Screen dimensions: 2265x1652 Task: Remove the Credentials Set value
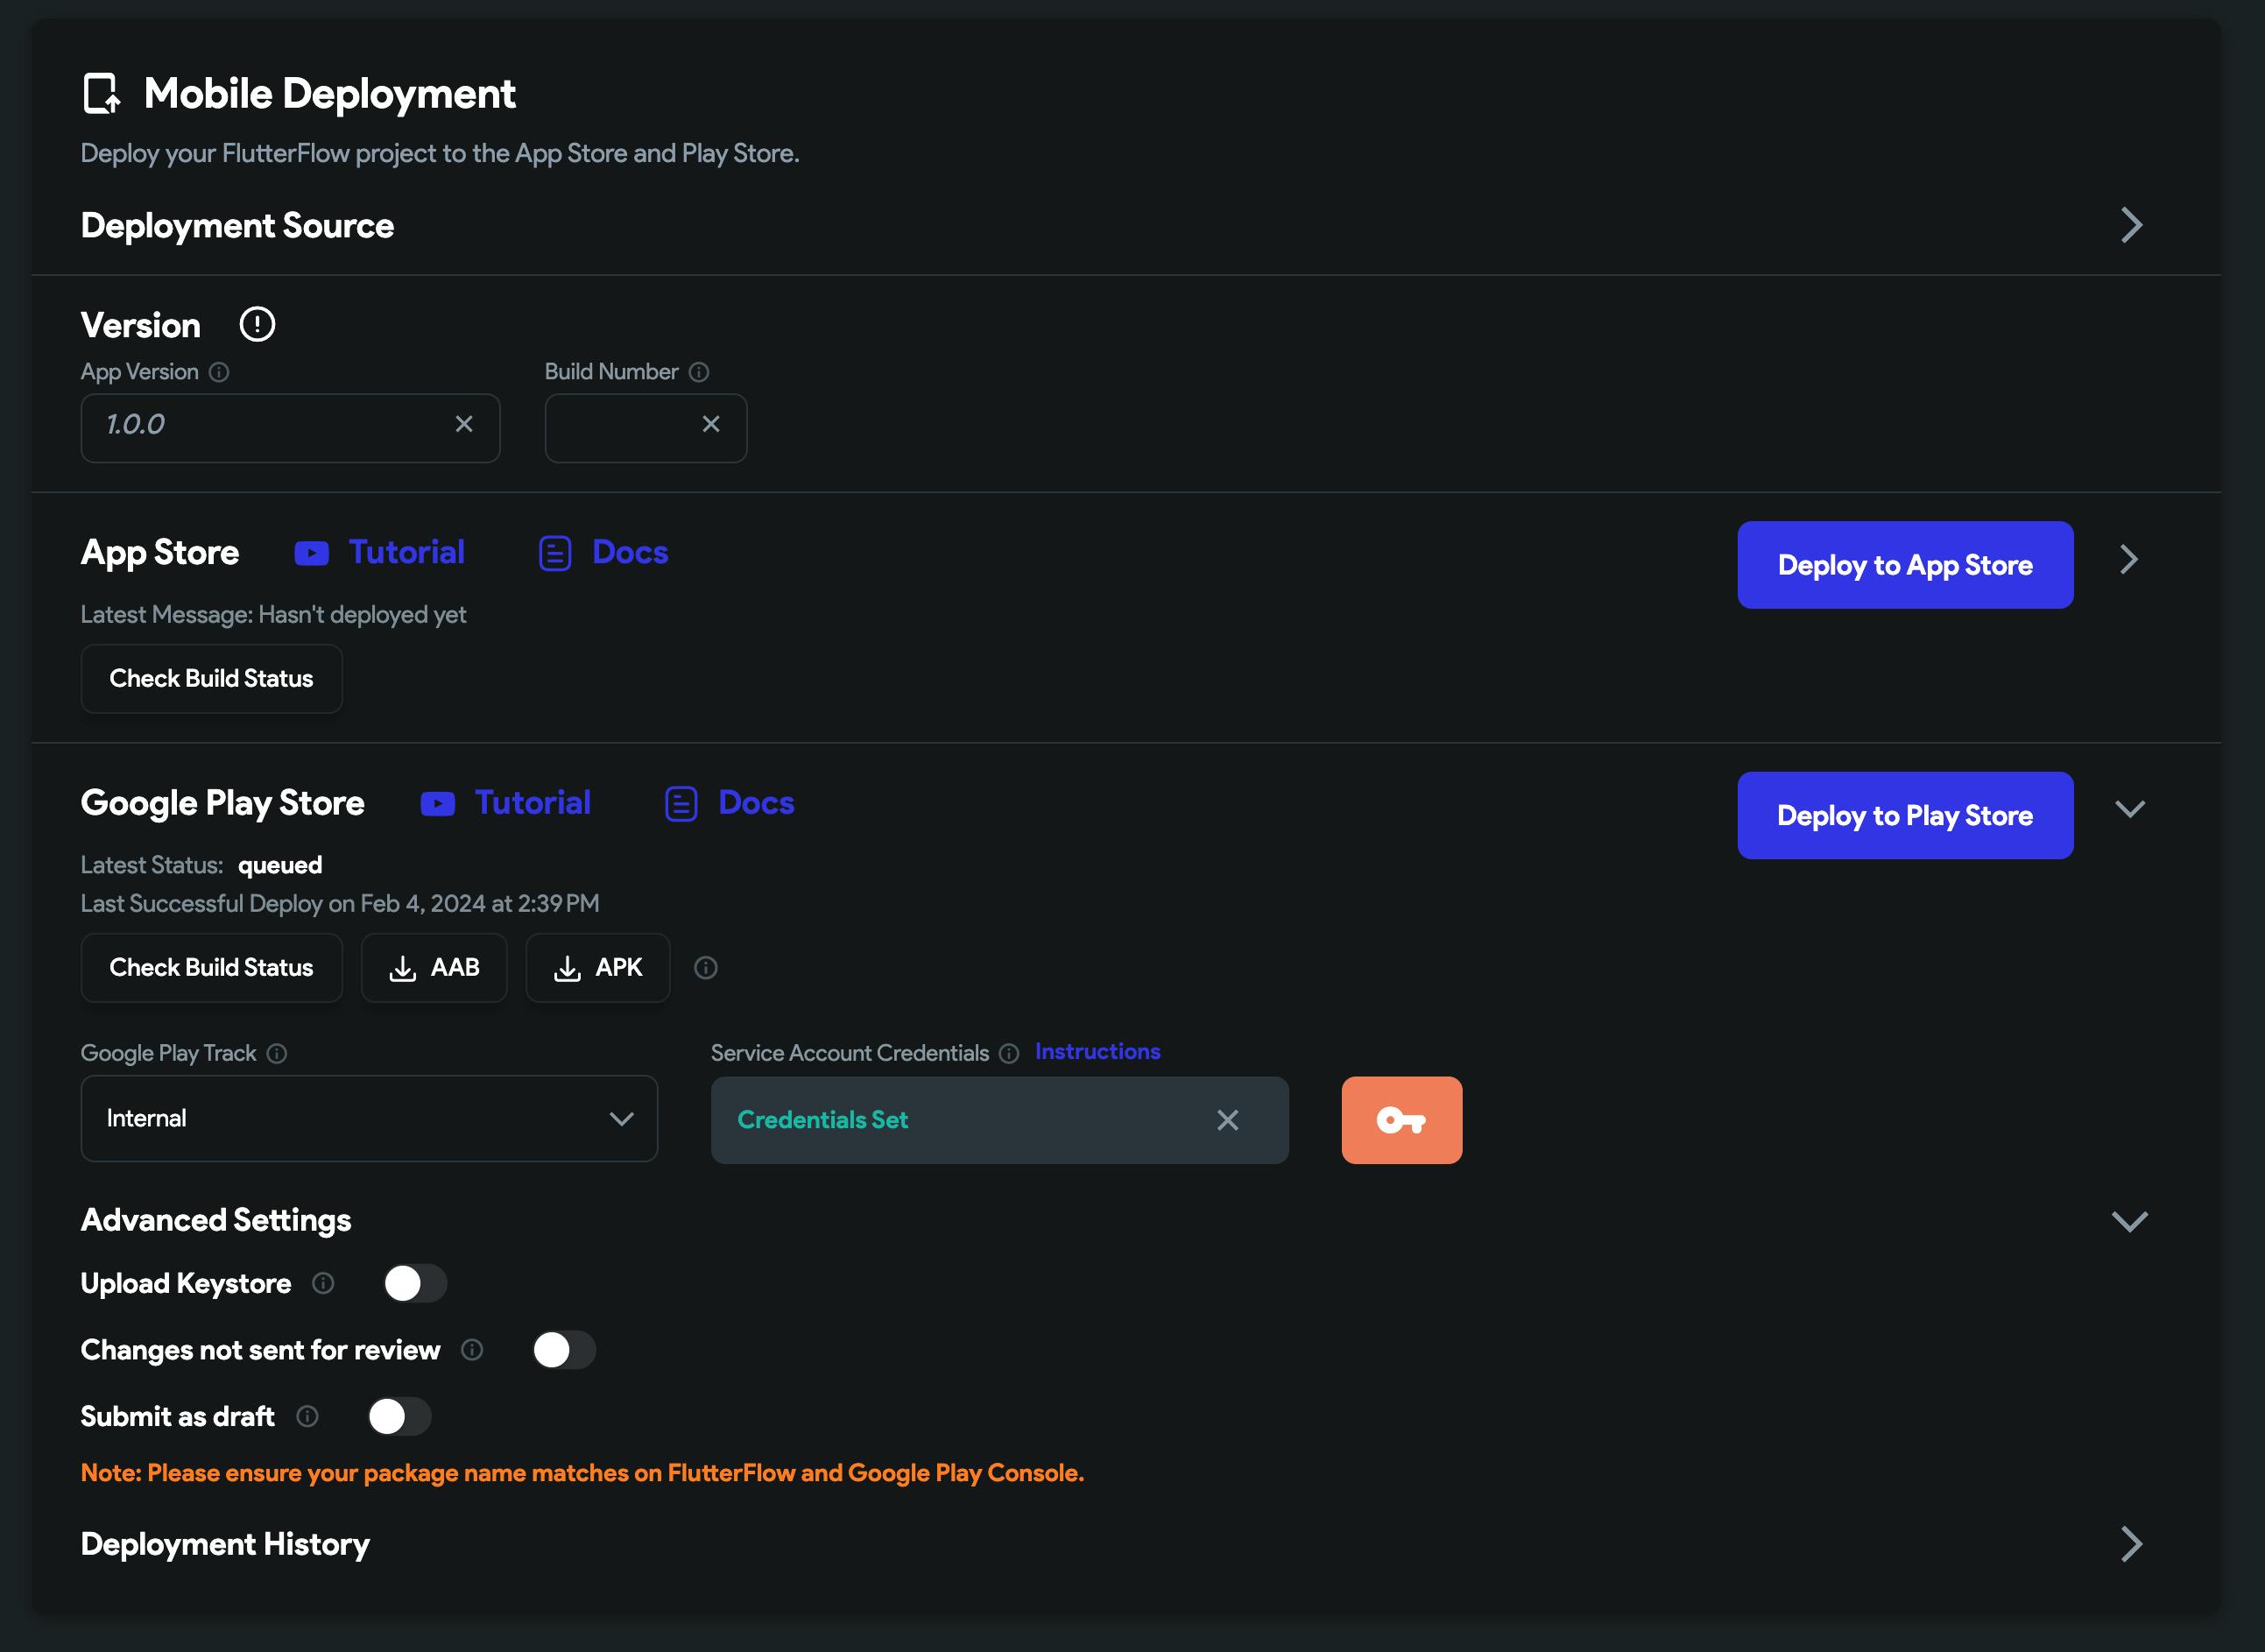coord(1228,1120)
